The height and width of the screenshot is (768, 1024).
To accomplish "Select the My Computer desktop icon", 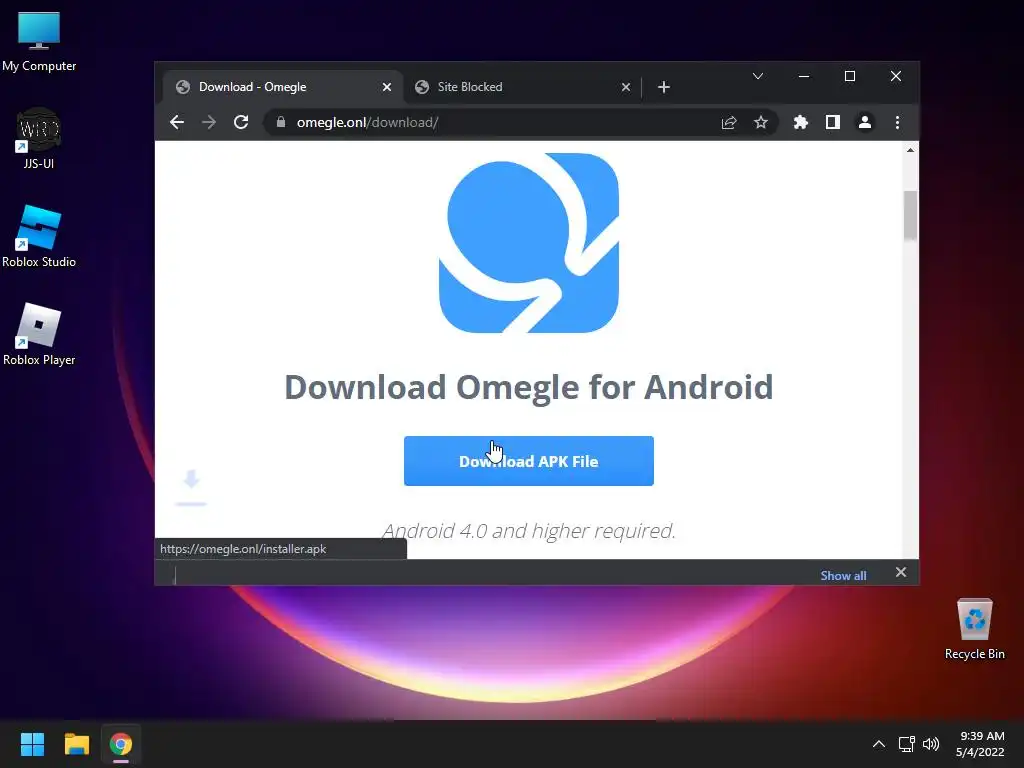I will point(39,41).
